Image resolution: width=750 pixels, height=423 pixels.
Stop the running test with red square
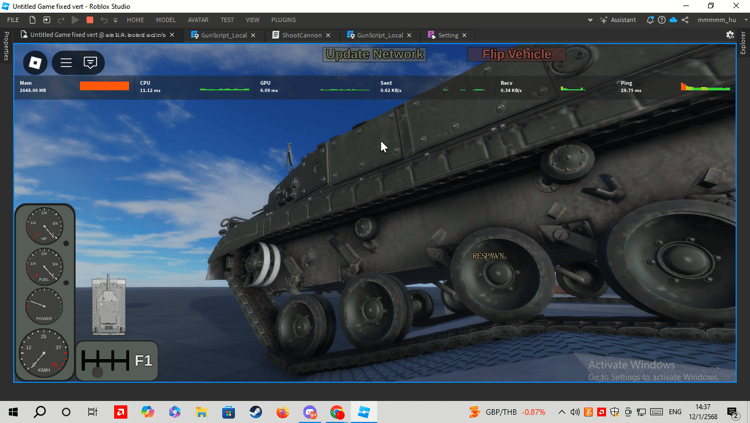point(89,20)
